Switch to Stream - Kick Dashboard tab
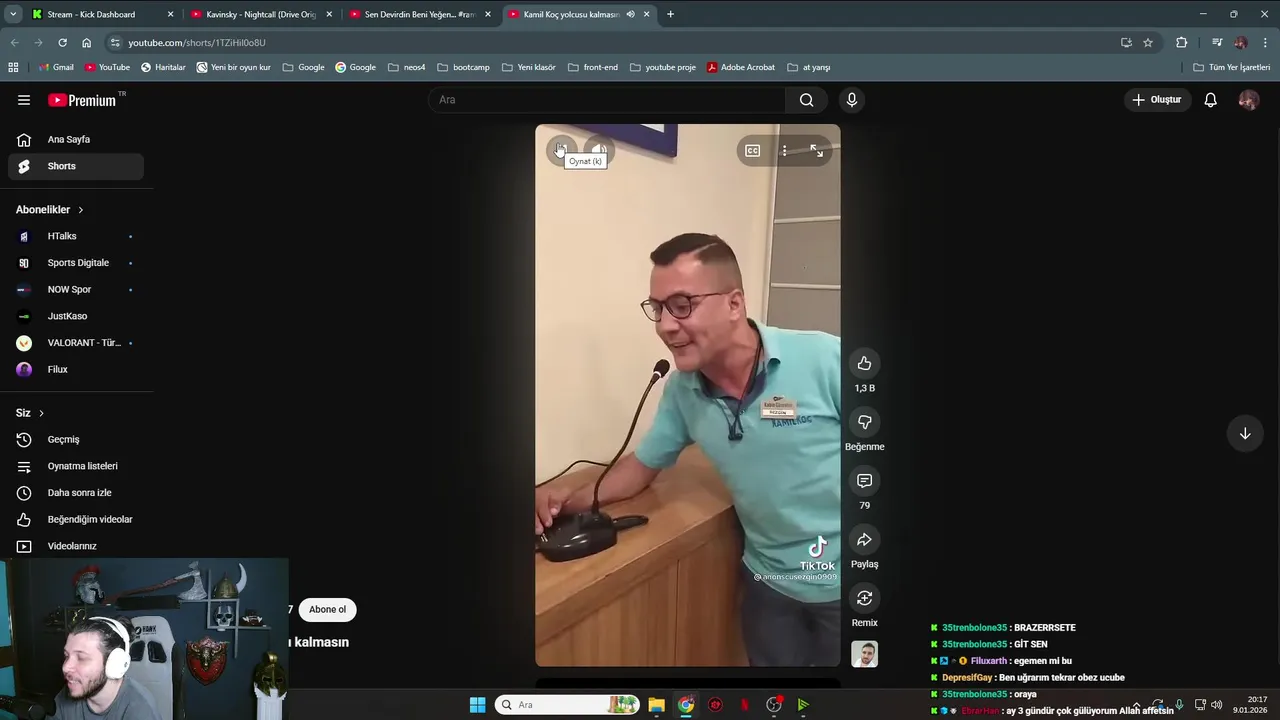This screenshot has height=720, width=1280. 104,14
